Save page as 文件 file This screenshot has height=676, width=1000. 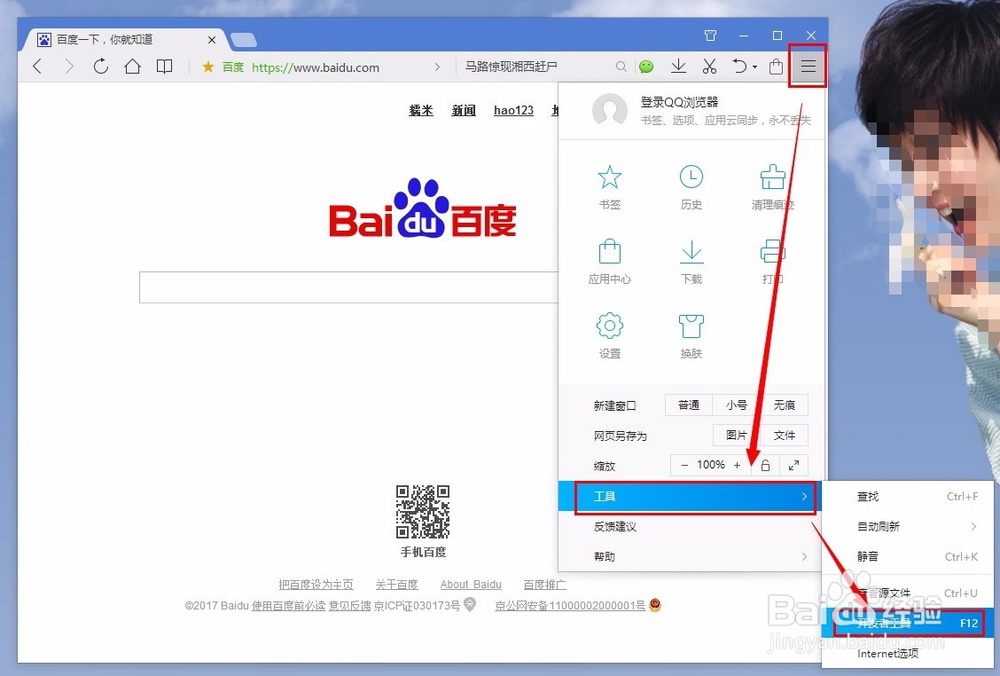(x=784, y=435)
